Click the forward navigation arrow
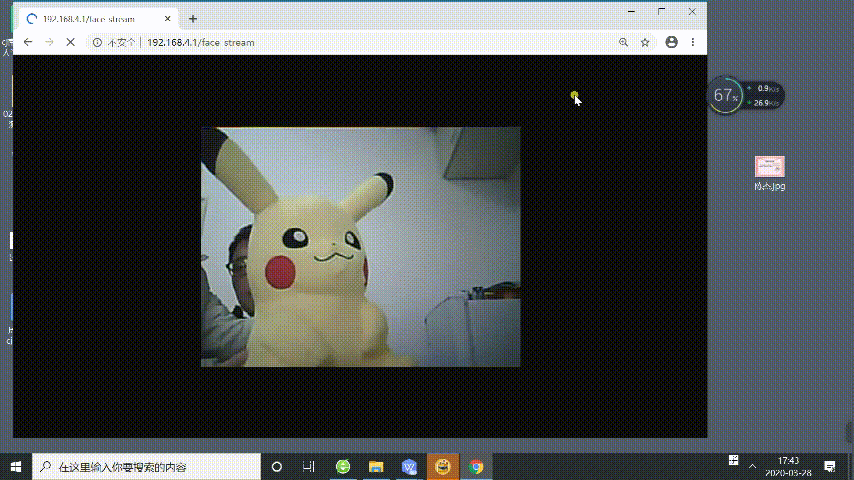The image size is (854, 480). (x=49, y=42)
